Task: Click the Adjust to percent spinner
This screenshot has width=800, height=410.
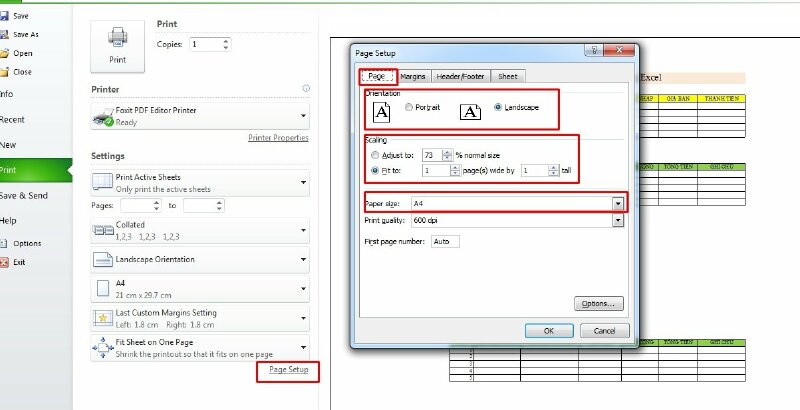Action: [x=447, y=155]
